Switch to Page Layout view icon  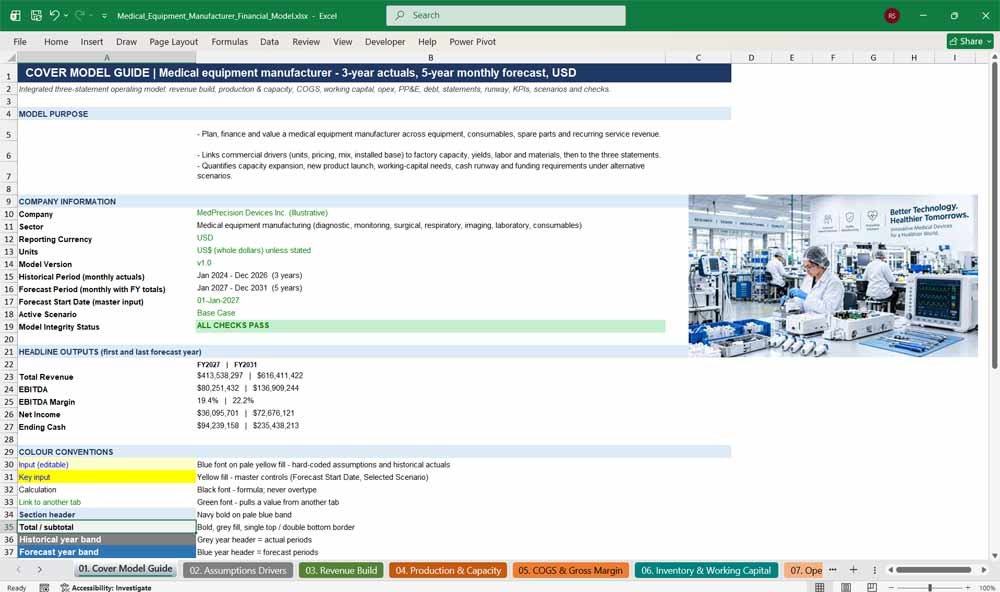point(846,587)
